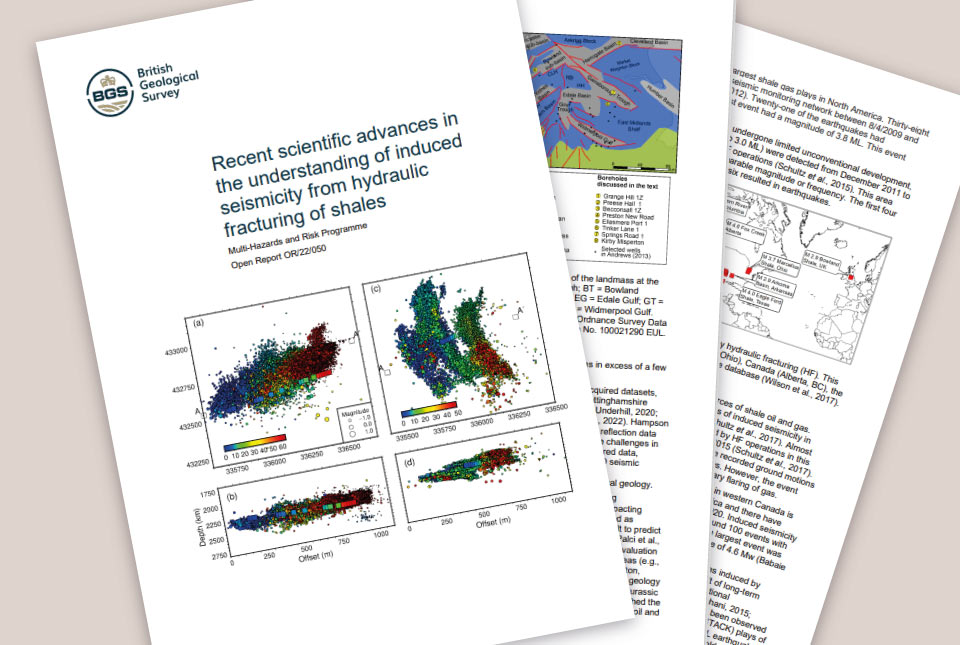This screenshot has width=960, height=645.
Task: Click 'Offset (m)' axis label under panel (d)
Action: pos(493,523)
